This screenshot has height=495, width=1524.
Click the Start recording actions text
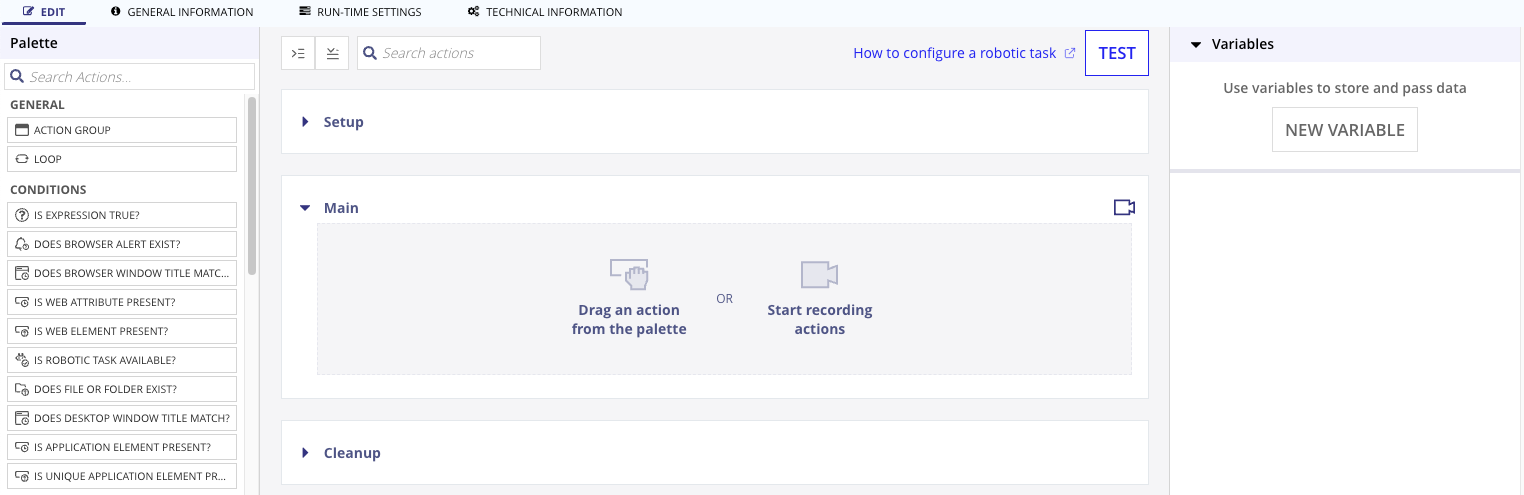[x=820, y=320]
